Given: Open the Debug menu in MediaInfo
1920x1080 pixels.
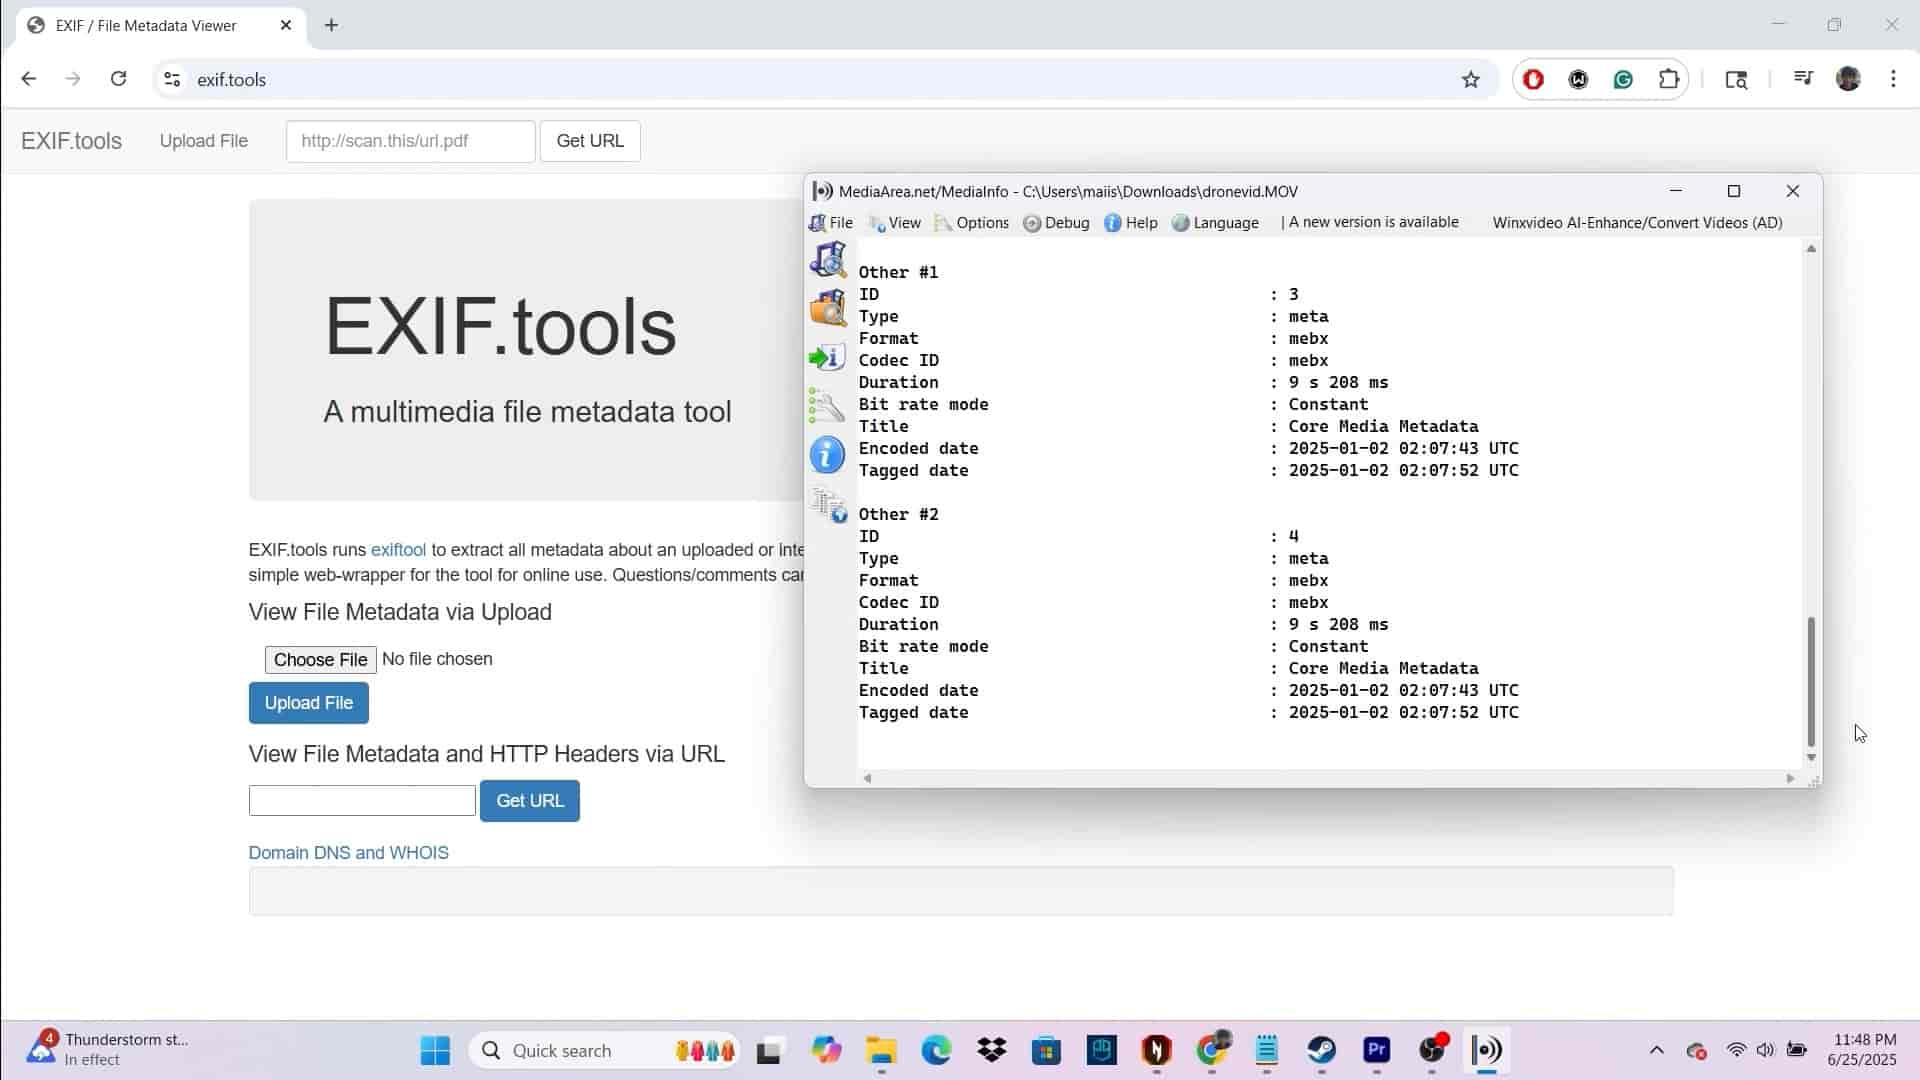Looking at the screenshot, I should point(1056,223).
